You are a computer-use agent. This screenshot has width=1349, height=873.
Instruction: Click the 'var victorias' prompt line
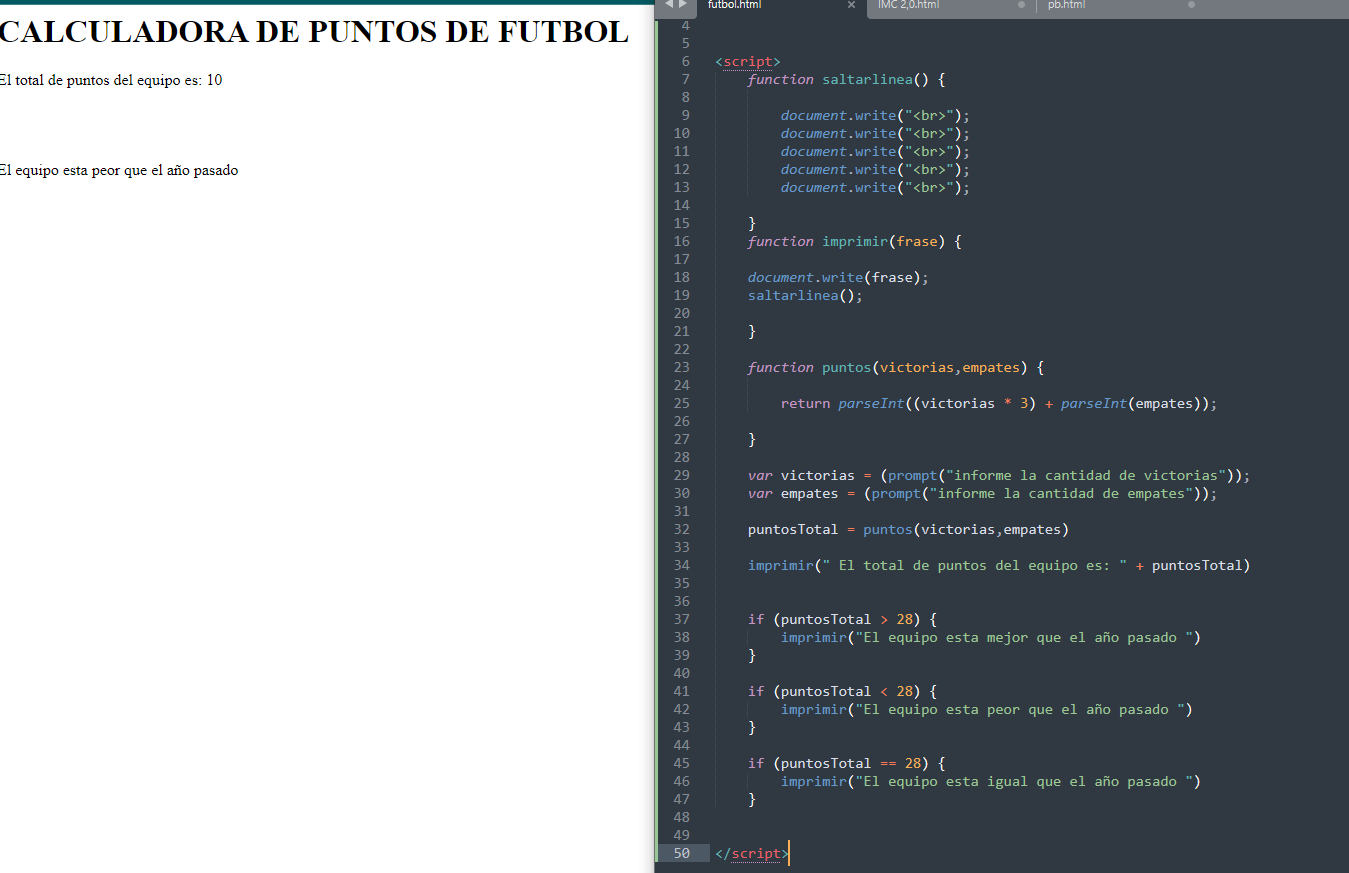point(999,475)
